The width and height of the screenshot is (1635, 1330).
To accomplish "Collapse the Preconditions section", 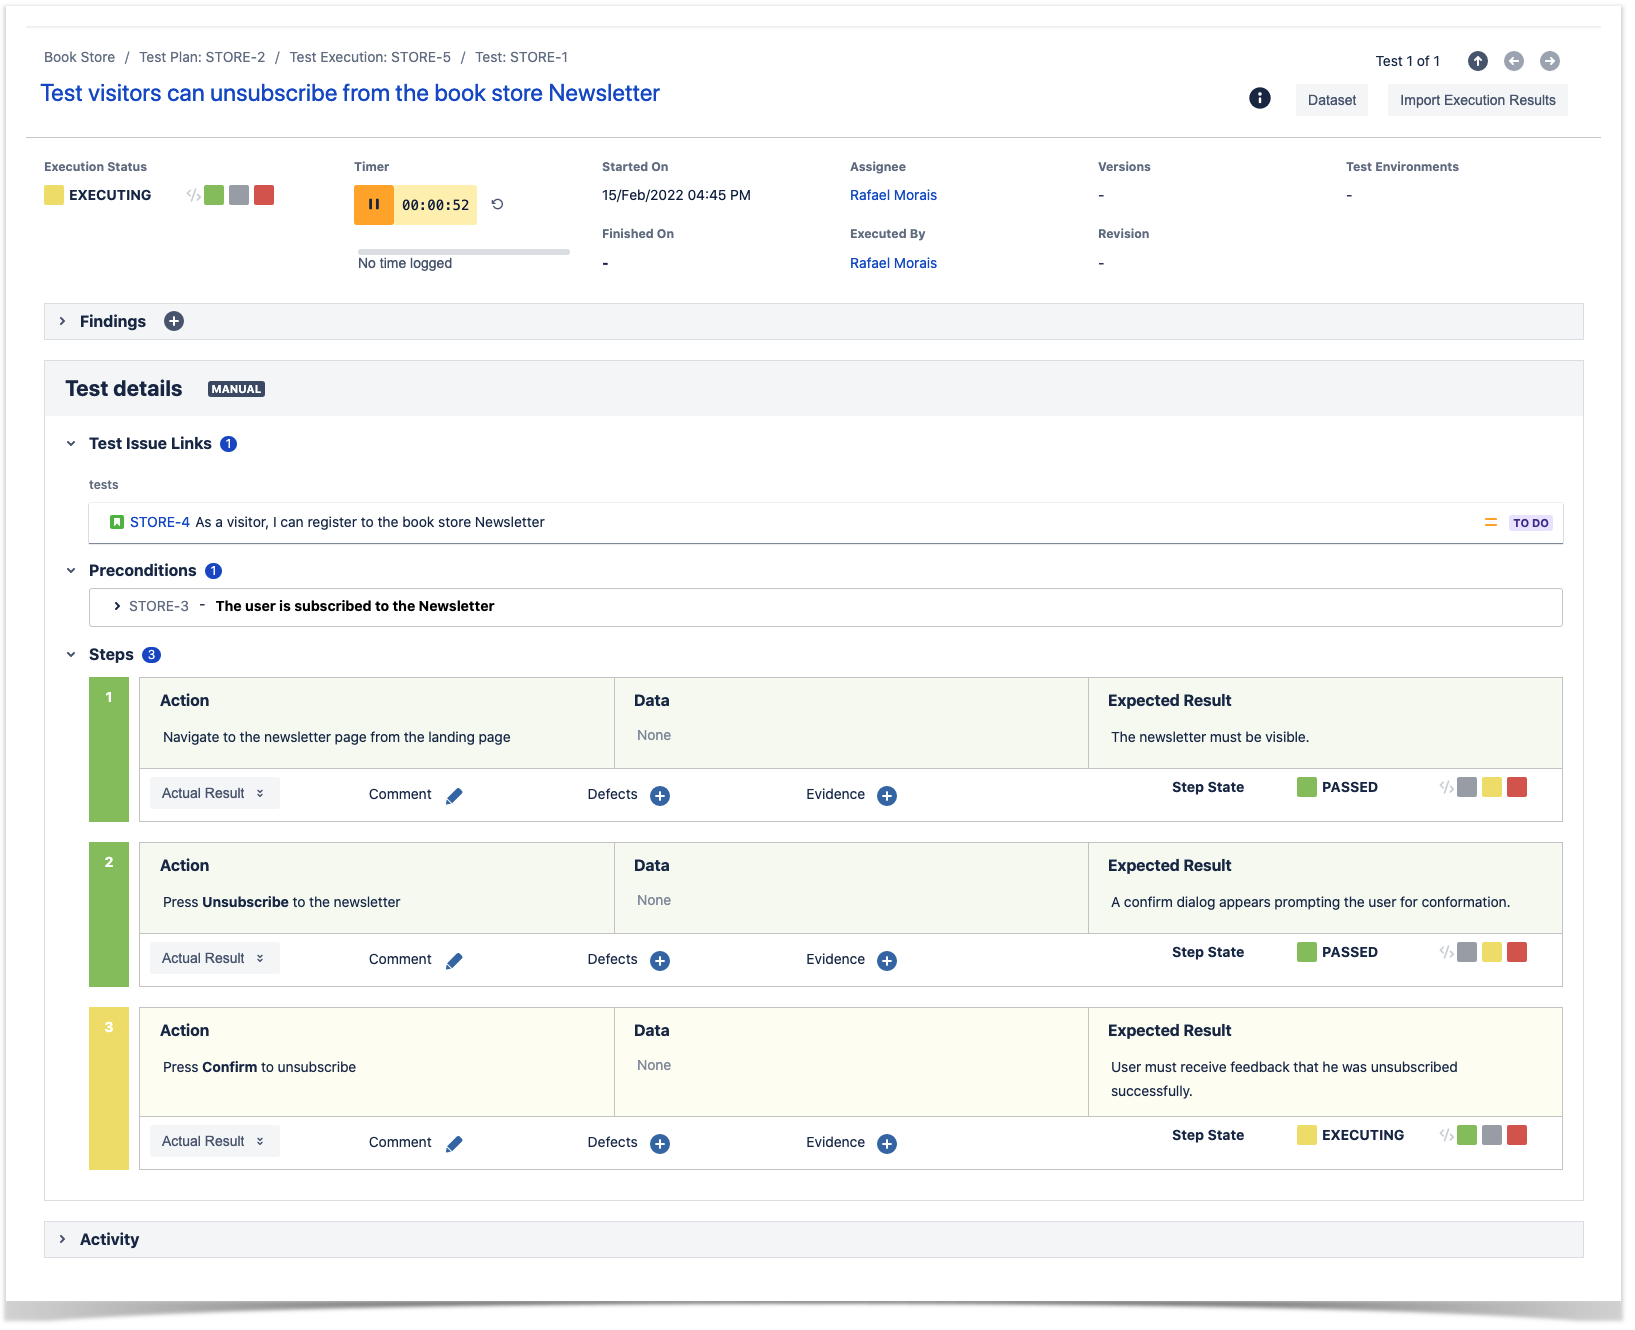I will 71,570.
